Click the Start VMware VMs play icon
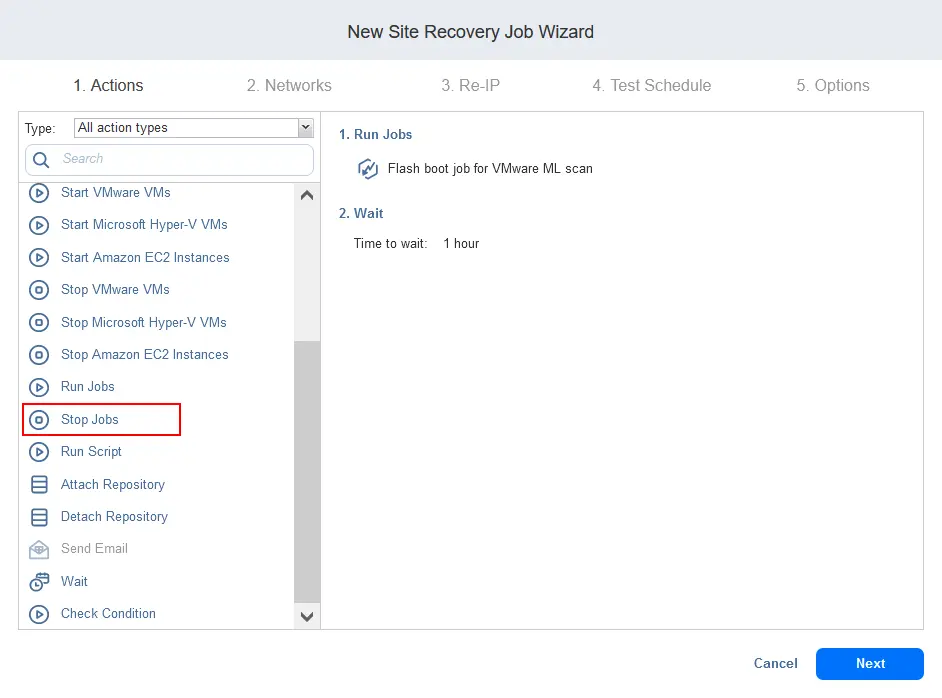942x698 pixels. 39,193
